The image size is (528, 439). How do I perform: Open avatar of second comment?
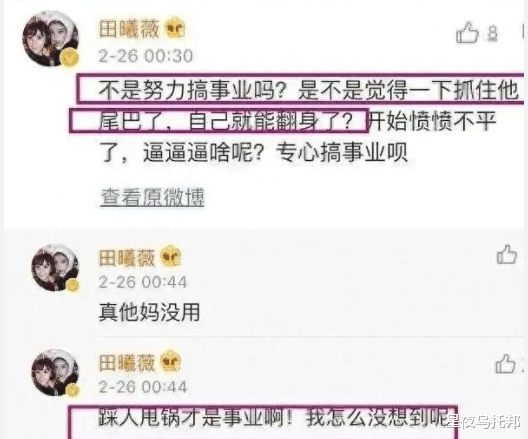point(55,268)
